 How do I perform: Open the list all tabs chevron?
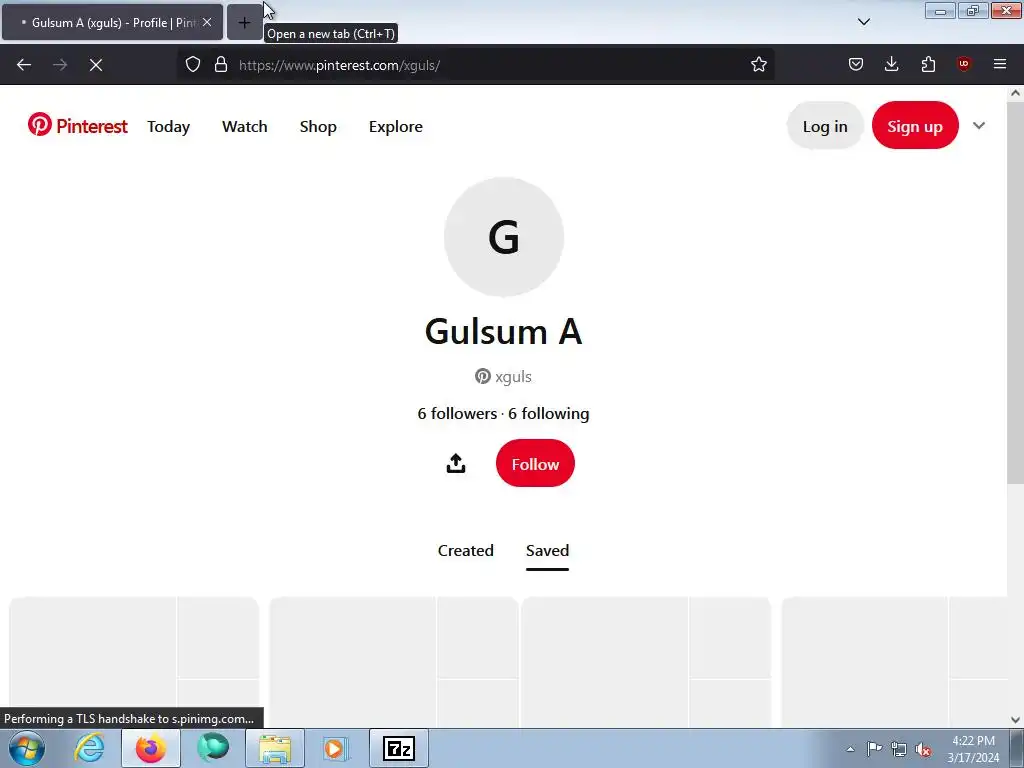(863, 22)
